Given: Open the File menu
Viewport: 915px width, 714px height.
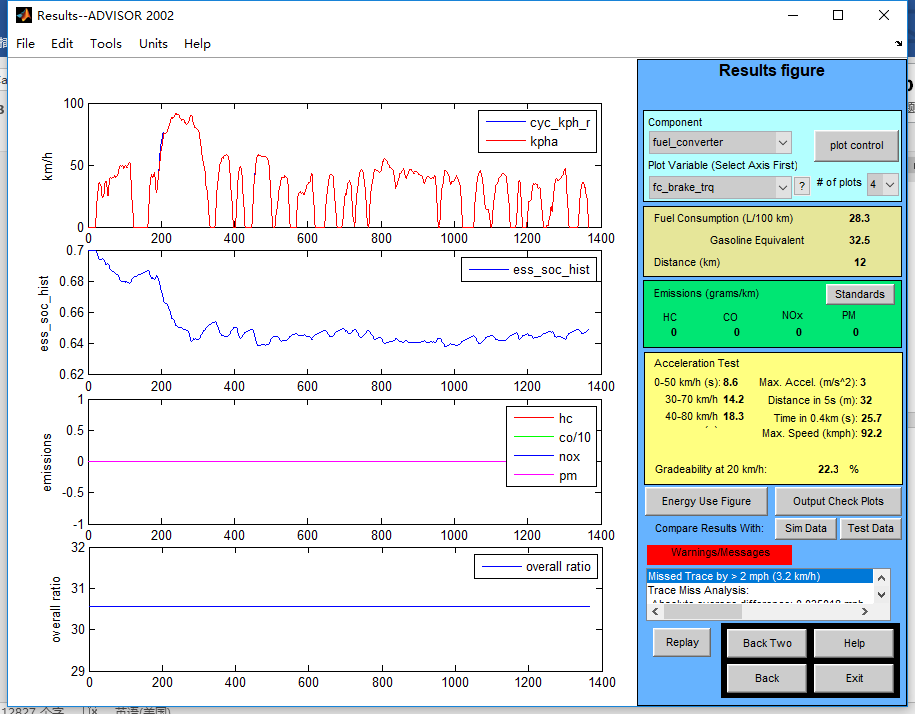Looking at the screenshot, I should 26,44.
